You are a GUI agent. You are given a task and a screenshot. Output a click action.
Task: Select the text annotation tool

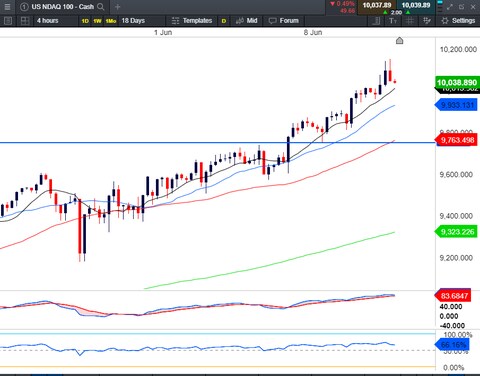click(x=393, y=21)
